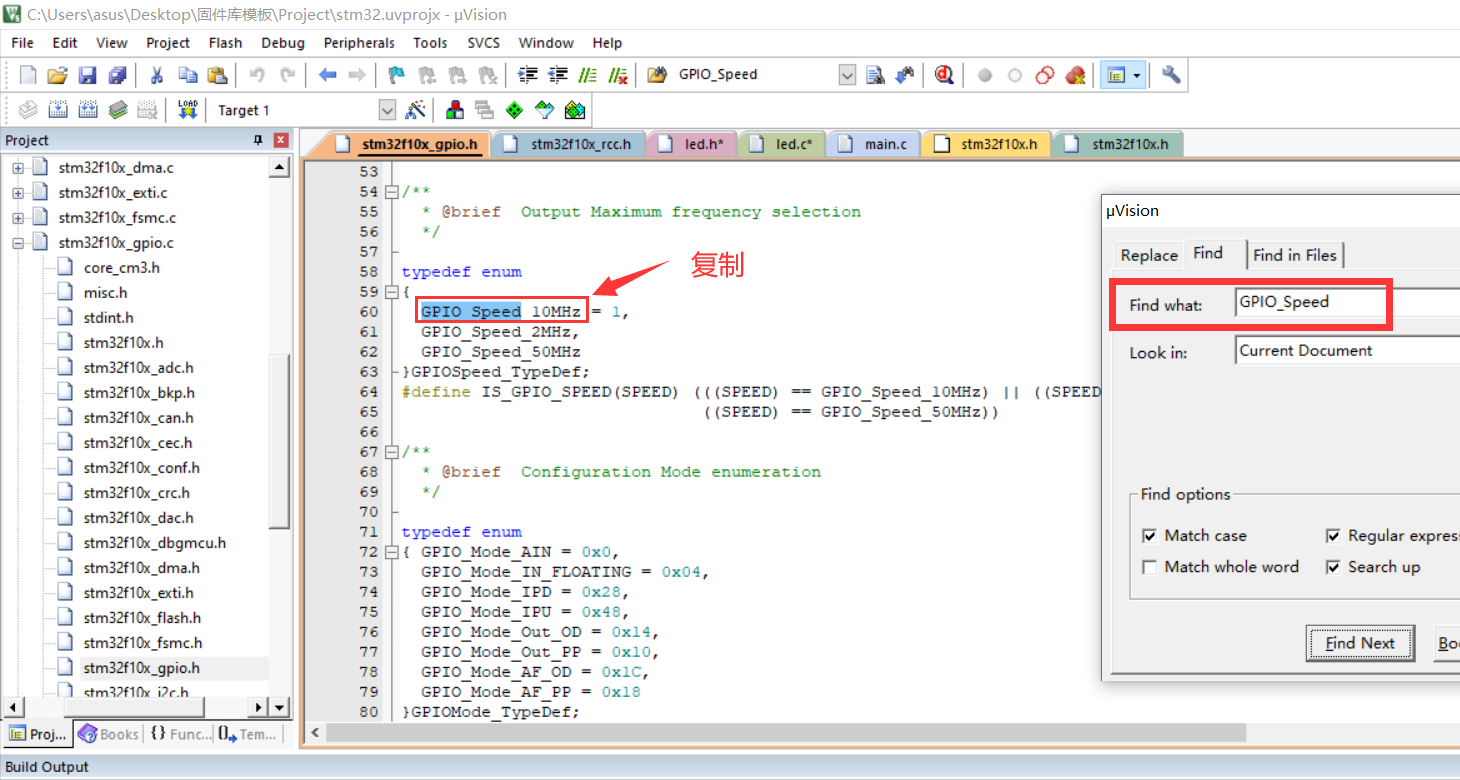1460x780 pixels.
Task: Open the Flash menu
Action: pos(225,43)
